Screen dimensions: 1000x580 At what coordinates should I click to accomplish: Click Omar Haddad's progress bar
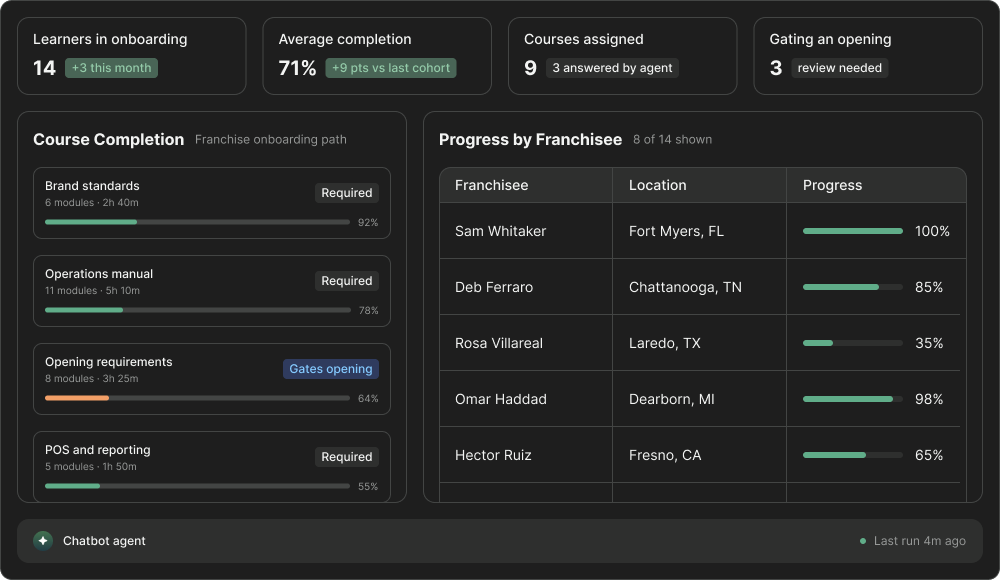click(x=853, y=399)
